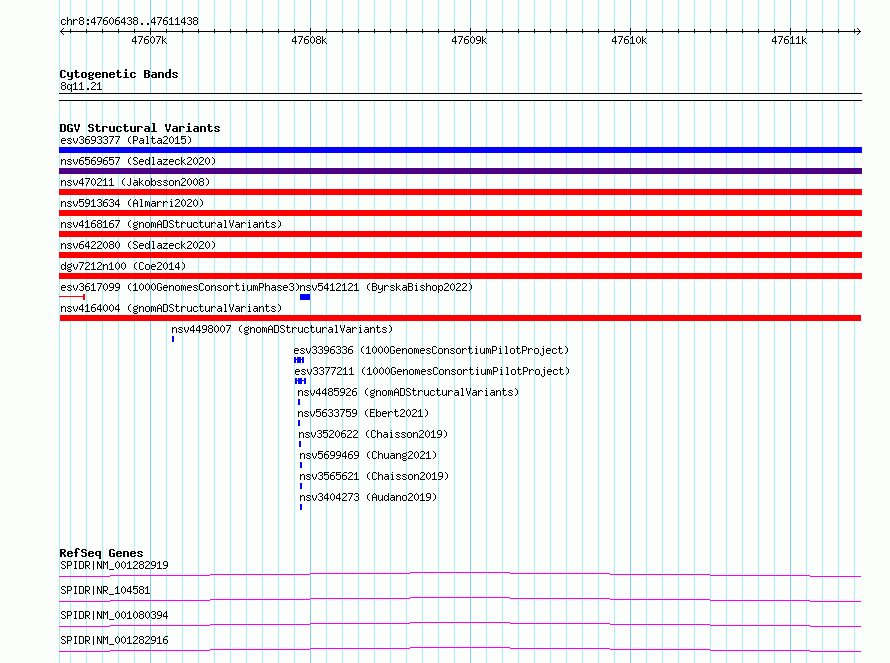Click the nsv6569657 (Sedlazeck2020) label
Image resolution: width=890 pixels, height=663 pixels.
(138, 161)
